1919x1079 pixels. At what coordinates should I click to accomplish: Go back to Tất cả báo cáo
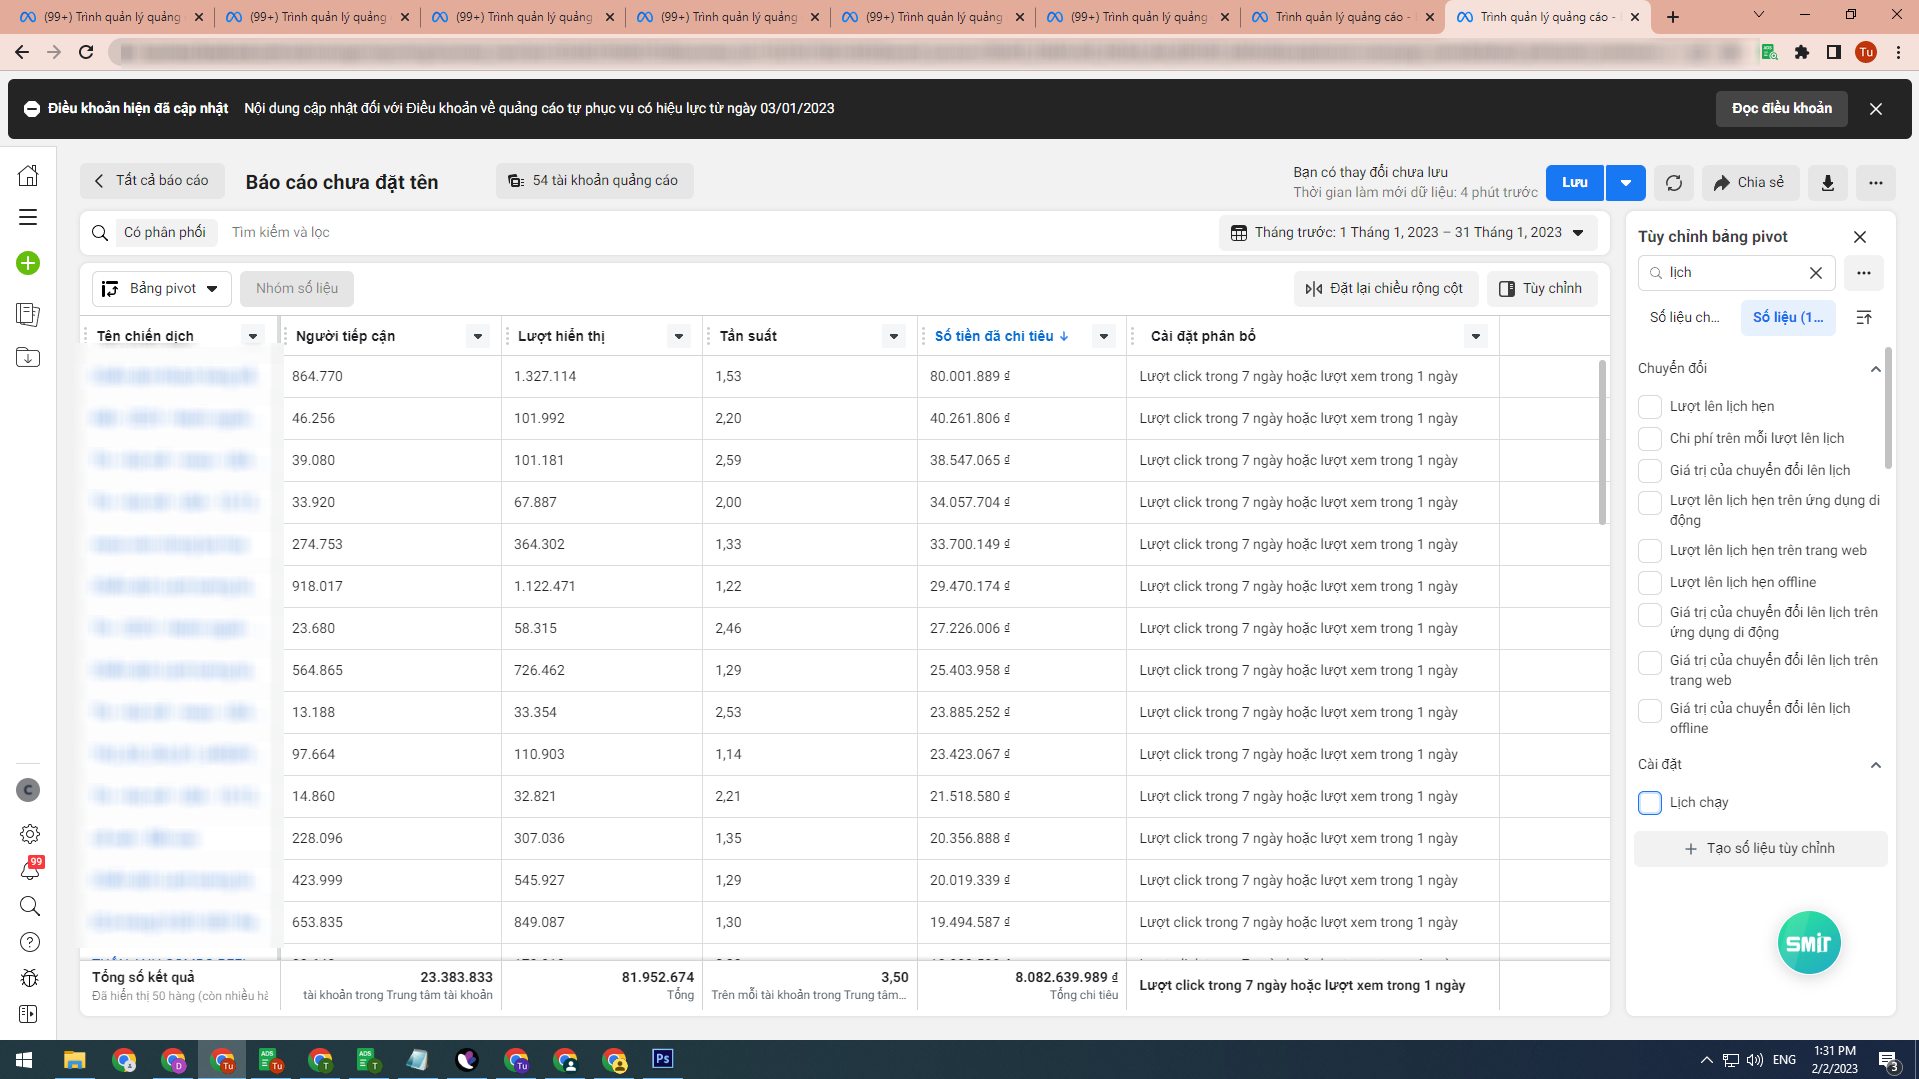pyautogui.click(x=152, y=181)
